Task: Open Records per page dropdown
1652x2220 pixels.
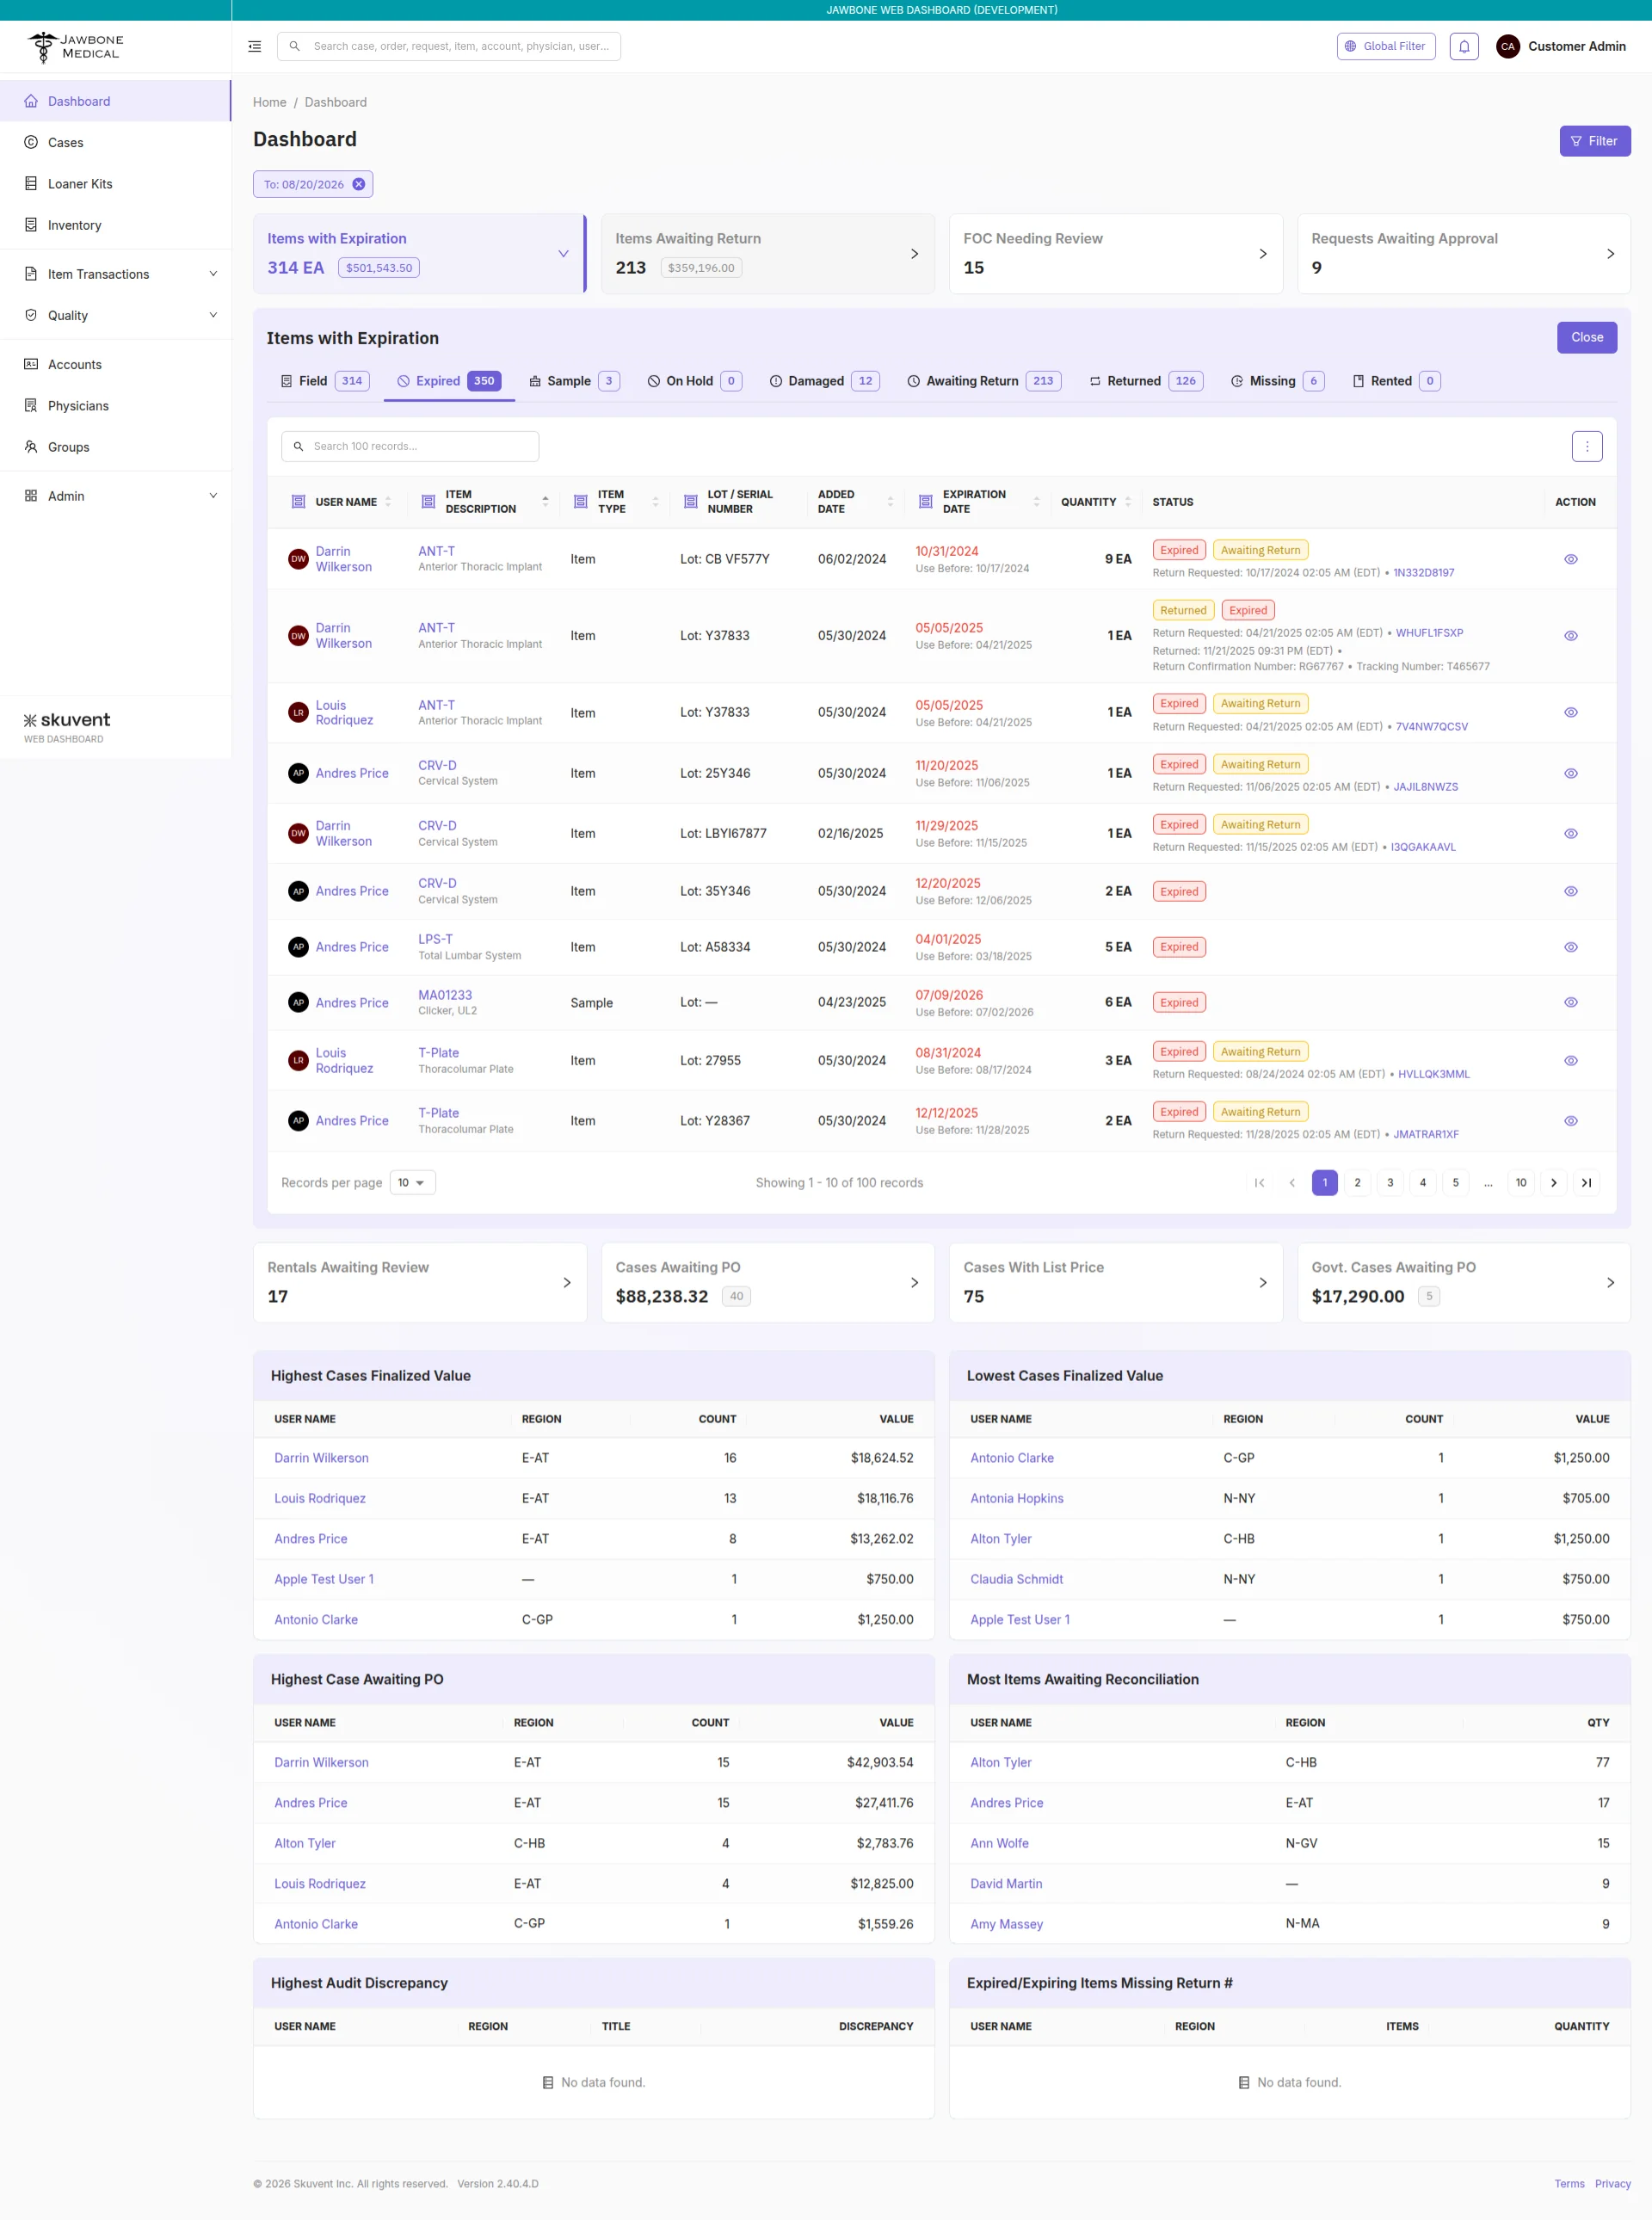Action: pos(412,1182)
